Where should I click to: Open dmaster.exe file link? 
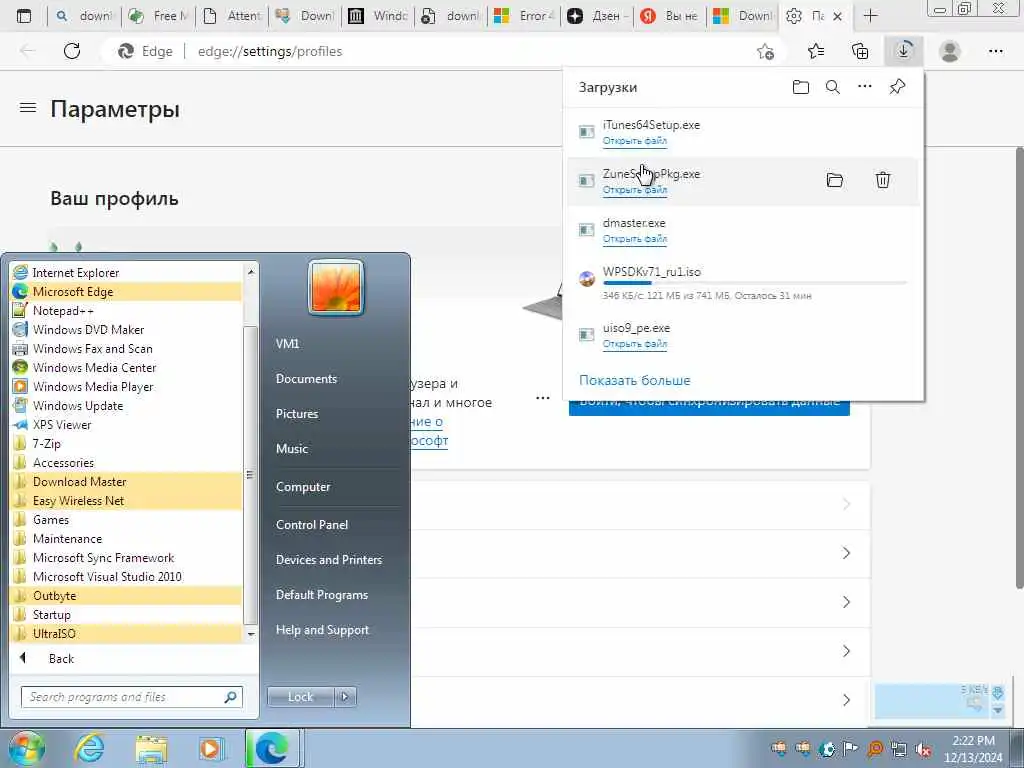(x=635, y=238)
